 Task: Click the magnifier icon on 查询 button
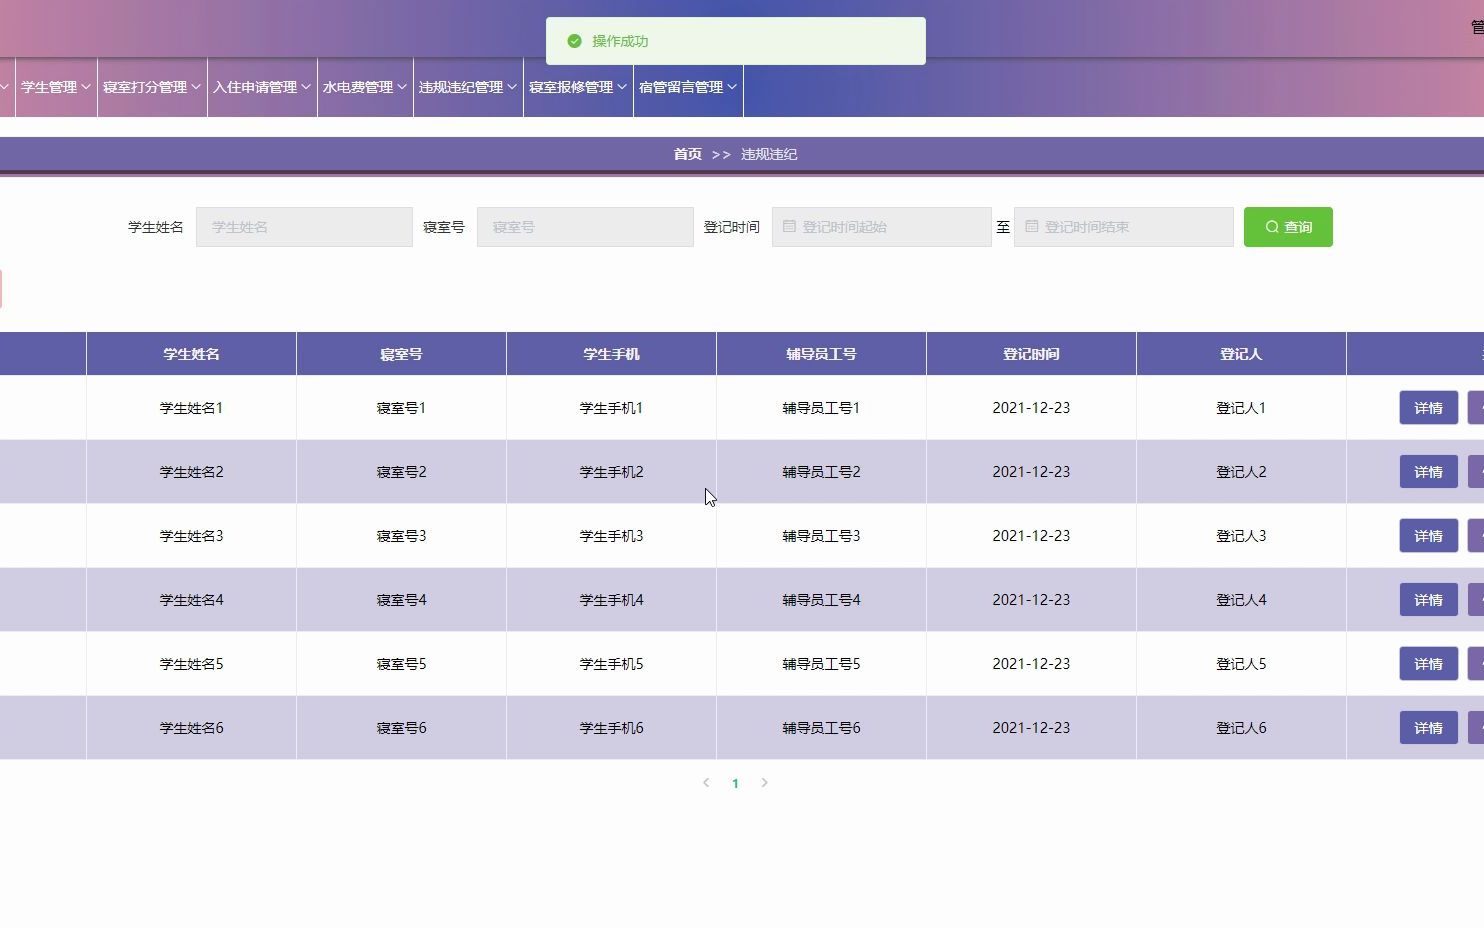pos(1271,227)
